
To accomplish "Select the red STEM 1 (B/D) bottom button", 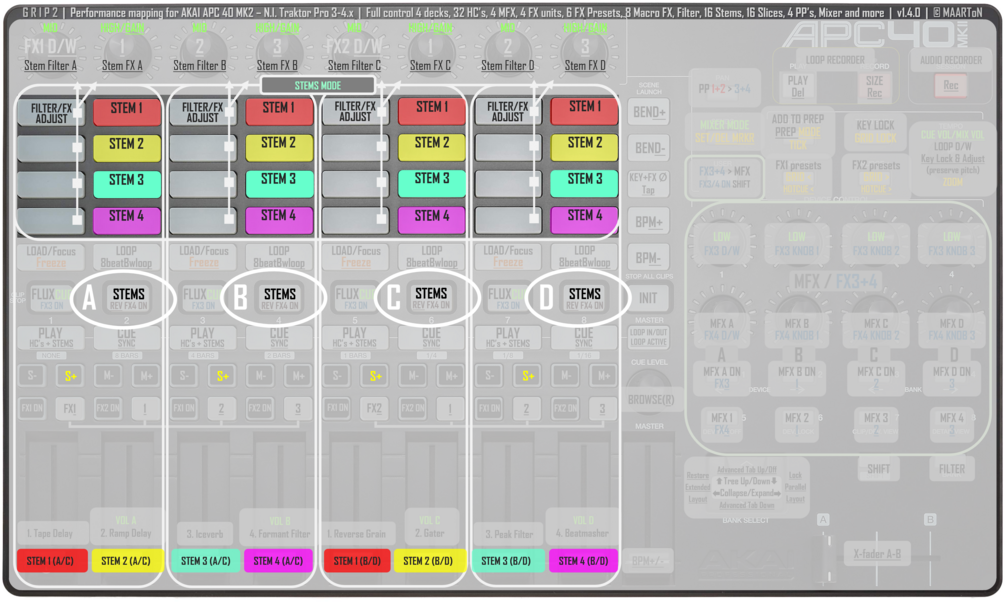I will (358, 560).
